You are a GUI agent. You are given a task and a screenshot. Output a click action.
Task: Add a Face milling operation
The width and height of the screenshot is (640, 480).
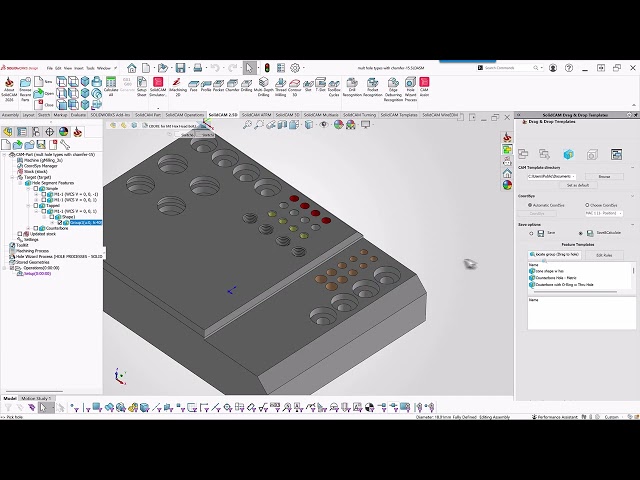tap(193, 86)
